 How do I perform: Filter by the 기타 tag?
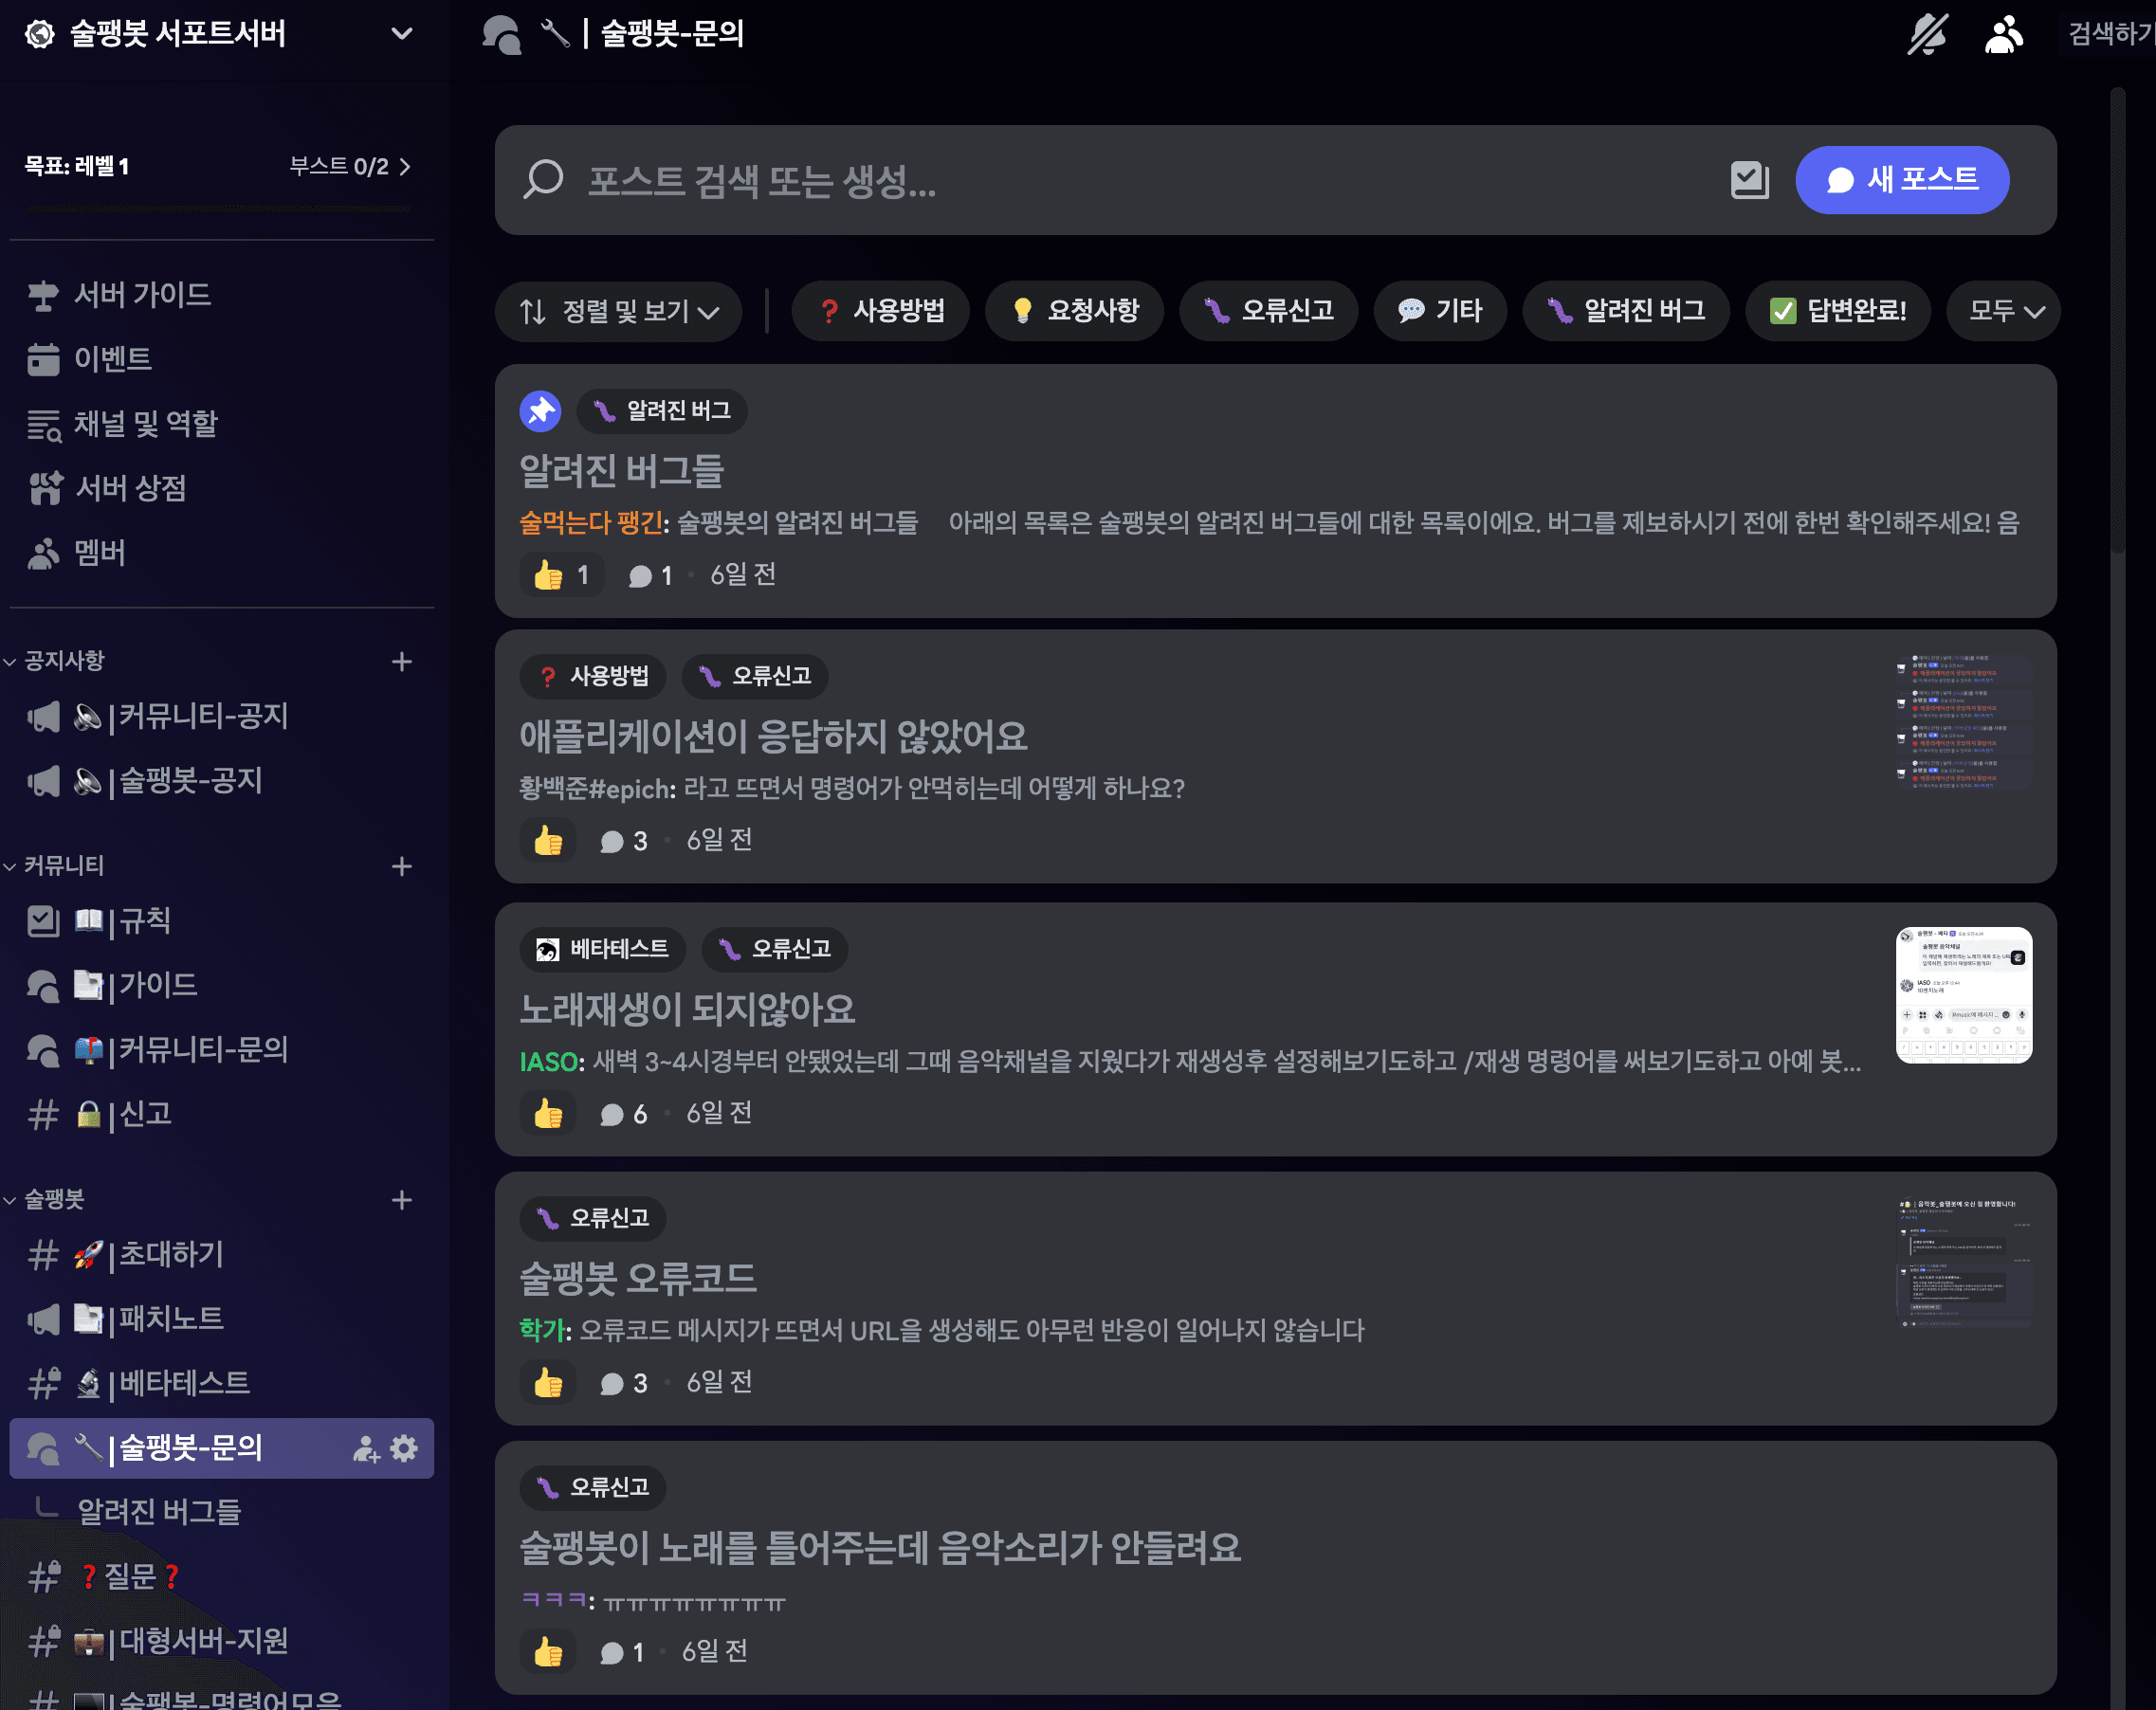tap(1440, 311)
